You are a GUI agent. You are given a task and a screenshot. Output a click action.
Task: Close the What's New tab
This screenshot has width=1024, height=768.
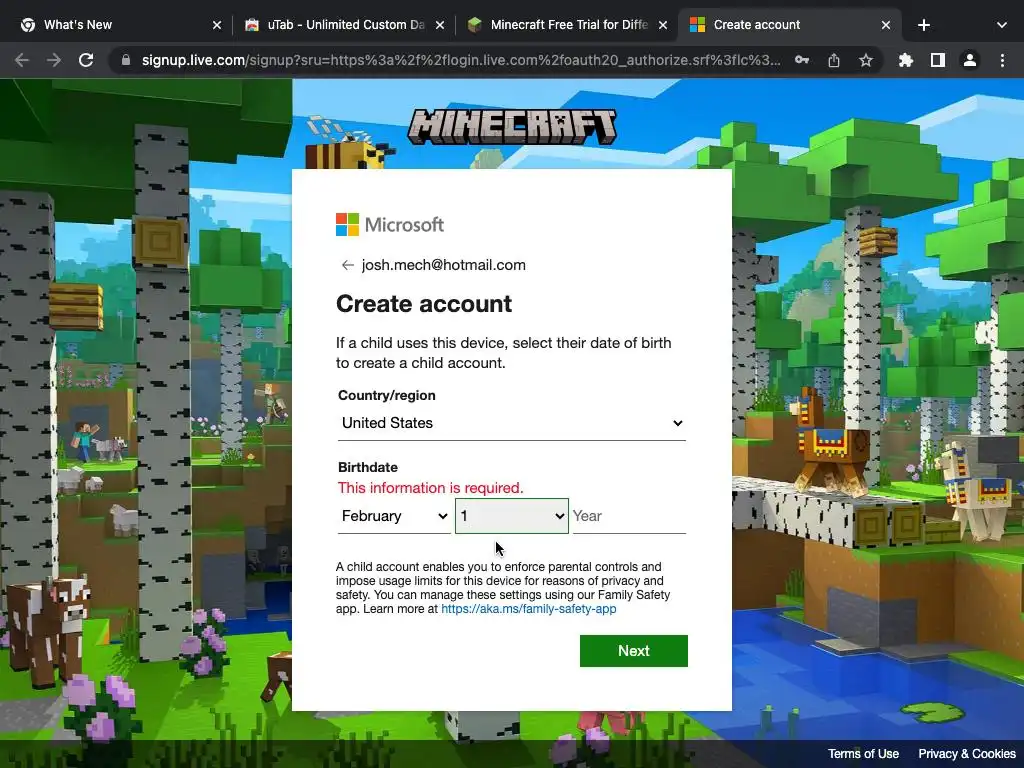[217, 25]
